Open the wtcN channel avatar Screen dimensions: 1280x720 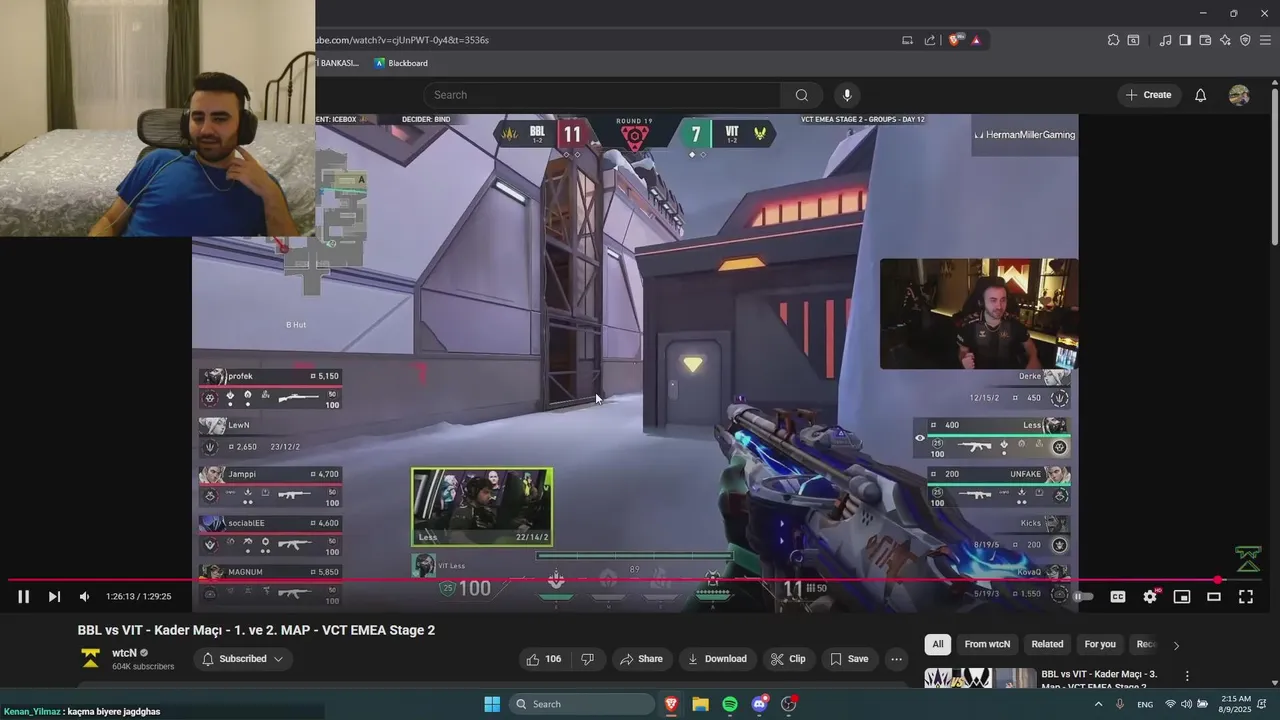pyautogui.click(x=91, y=658)
